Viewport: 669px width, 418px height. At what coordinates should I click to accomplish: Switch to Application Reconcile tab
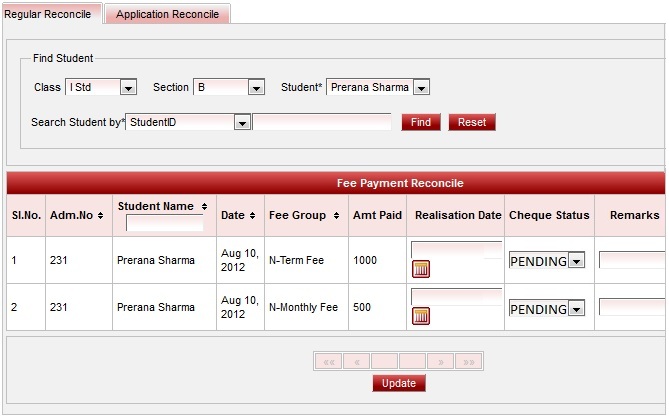click(x=167, y=15)
